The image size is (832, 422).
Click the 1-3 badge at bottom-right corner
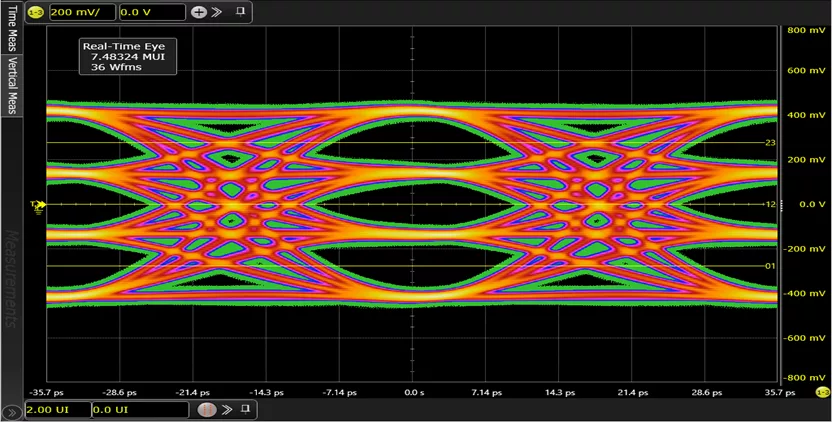pos(822,392)
